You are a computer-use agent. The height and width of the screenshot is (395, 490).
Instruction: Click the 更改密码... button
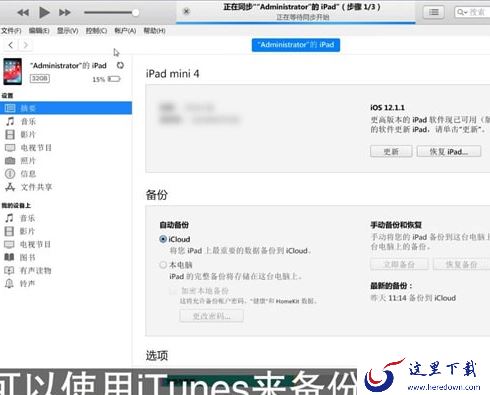click(212, 316)
